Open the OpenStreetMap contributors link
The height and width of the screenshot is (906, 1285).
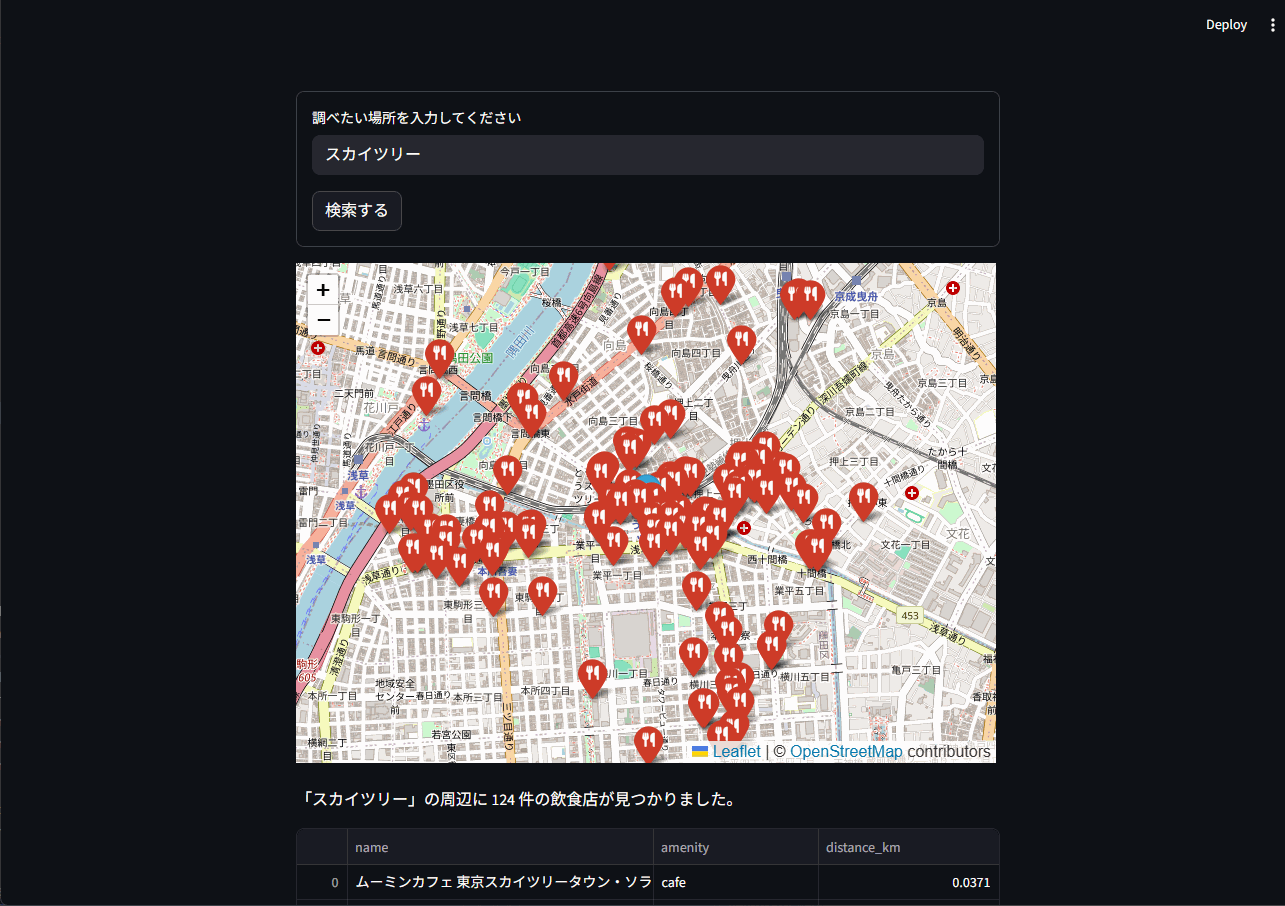click(846, 752)
